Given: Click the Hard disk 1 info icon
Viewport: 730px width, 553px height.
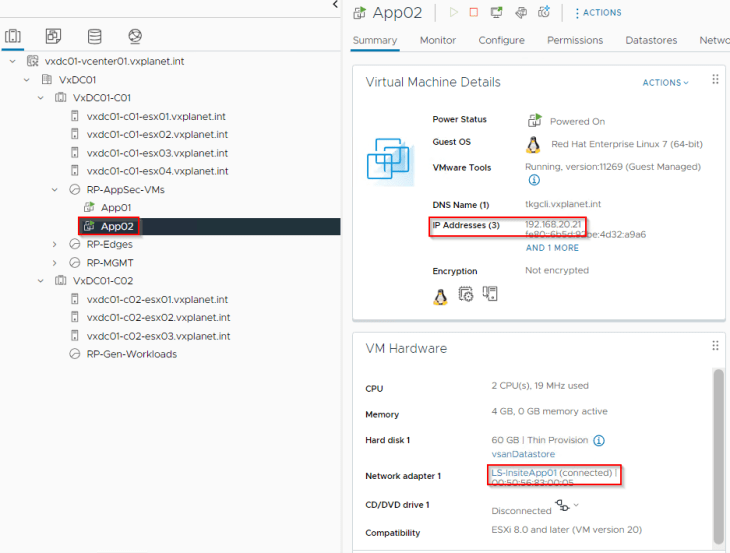Looking at the screenshot, I should [x=599, y=440].
